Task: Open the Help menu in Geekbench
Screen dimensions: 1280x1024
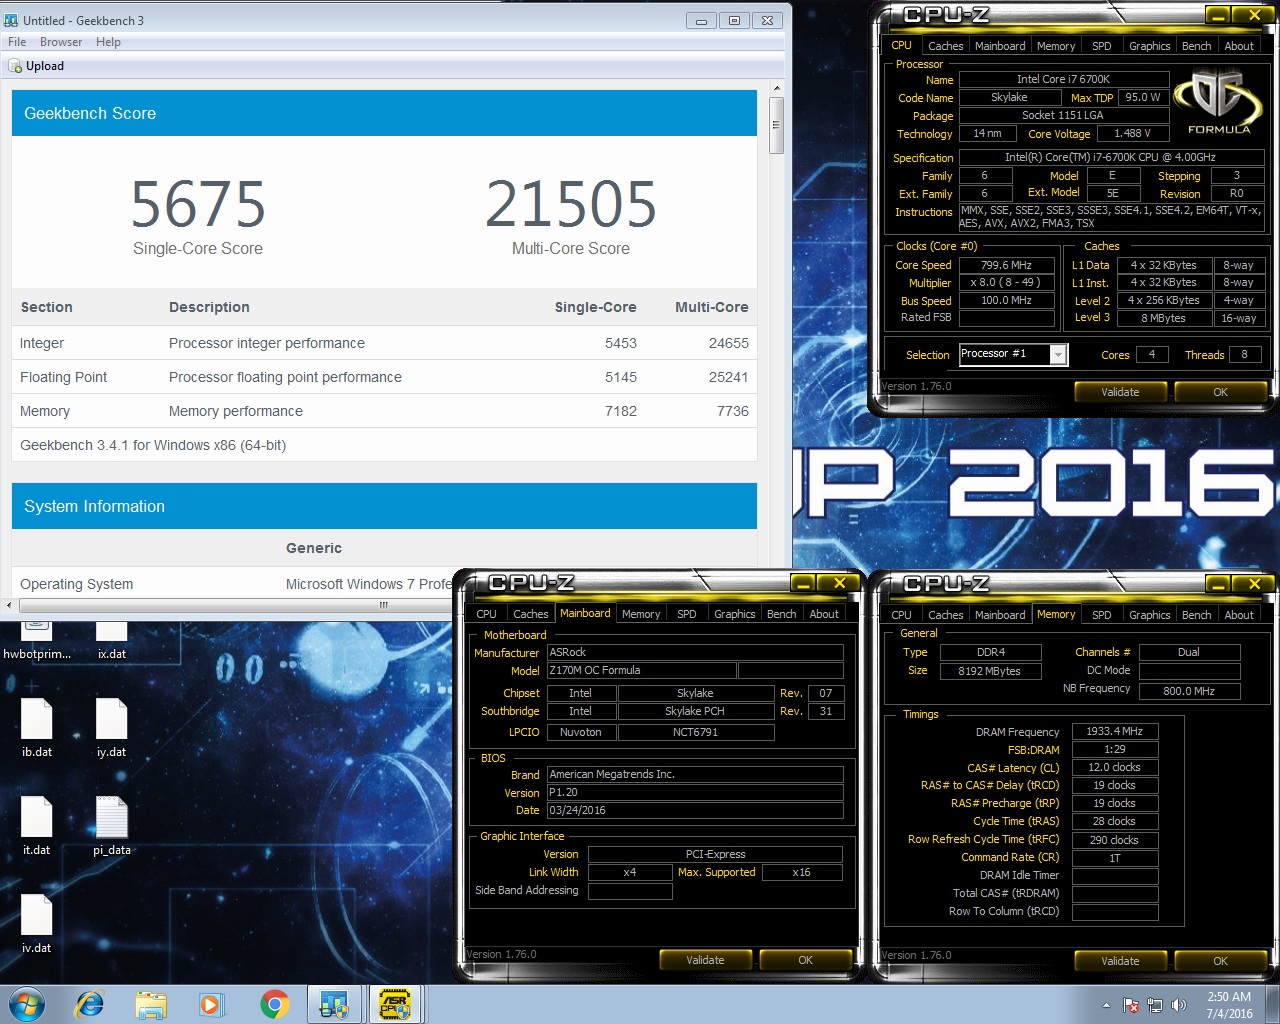Action: pos(108,42)
